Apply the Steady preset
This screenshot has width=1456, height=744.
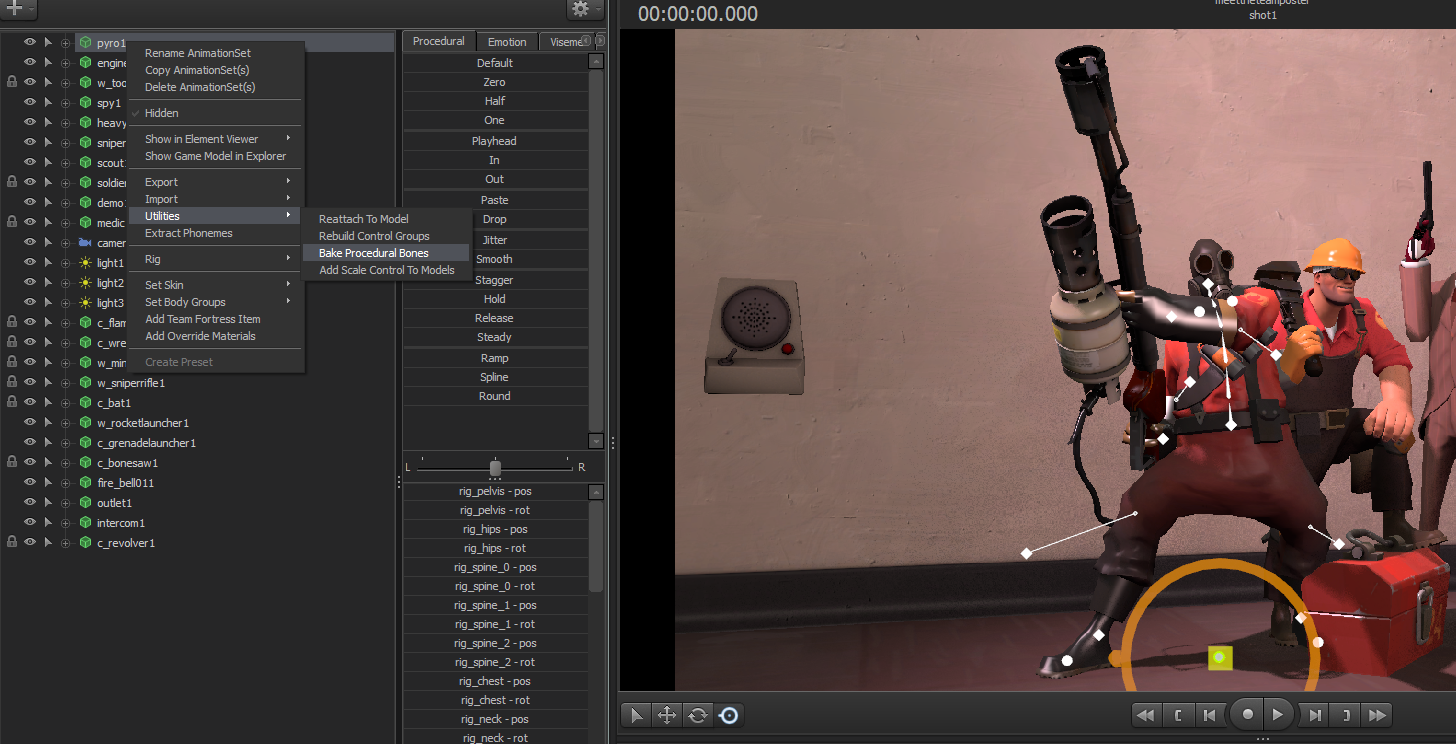point(495,337)
